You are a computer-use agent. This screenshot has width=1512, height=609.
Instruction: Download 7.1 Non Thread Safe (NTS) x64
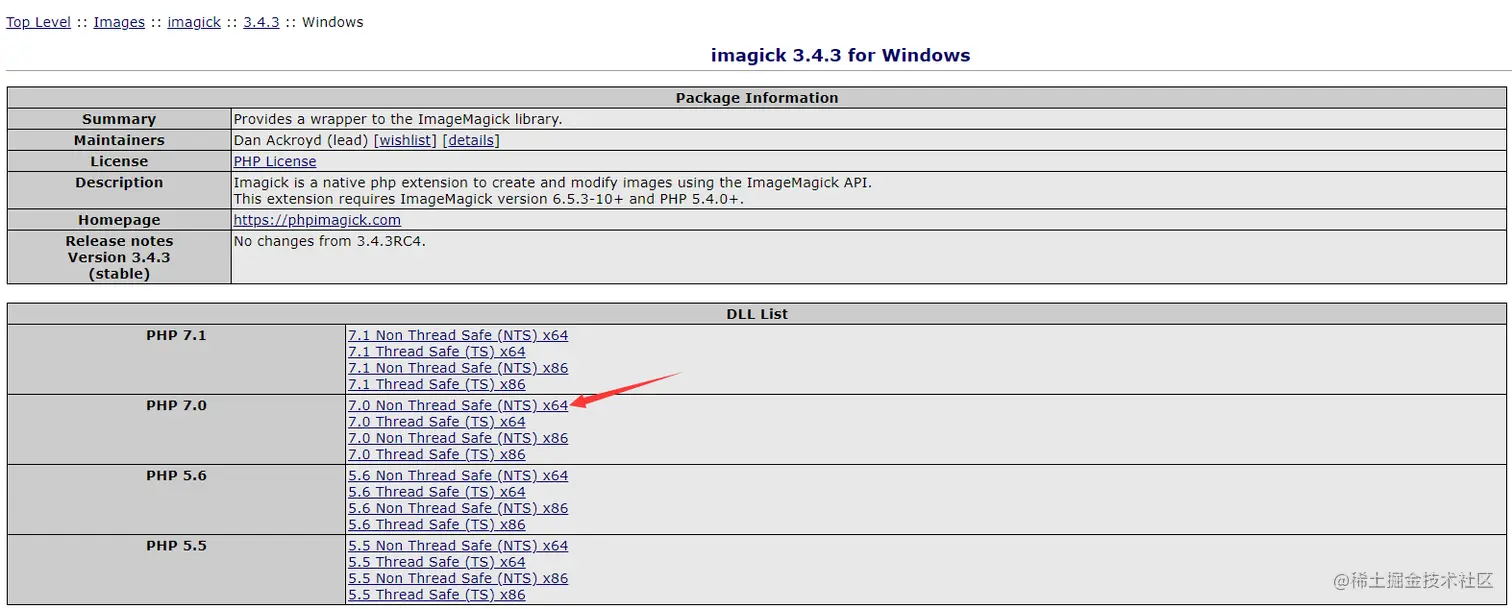[458, 336]
